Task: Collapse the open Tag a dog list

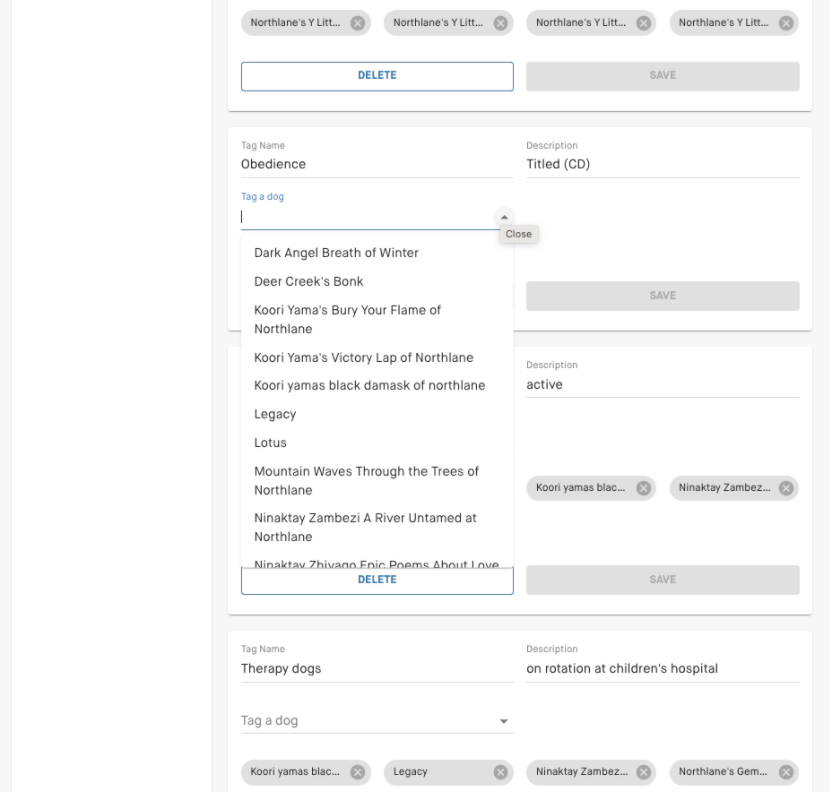Action: 504,217
